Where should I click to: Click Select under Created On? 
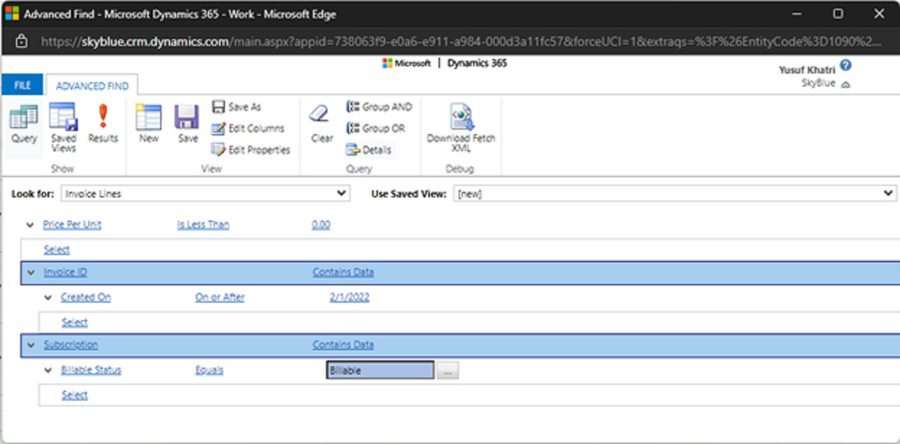pos(75,323)
